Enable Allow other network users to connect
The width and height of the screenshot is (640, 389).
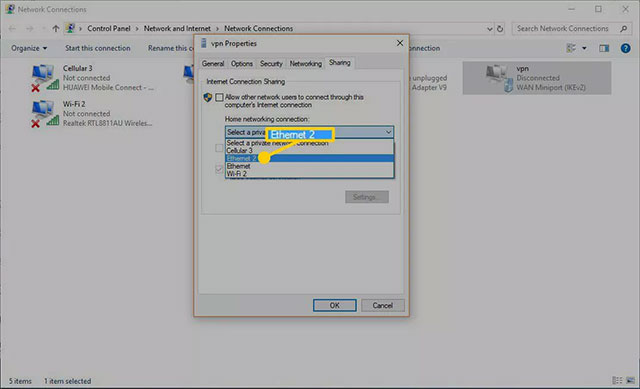[x=219, y=97]
